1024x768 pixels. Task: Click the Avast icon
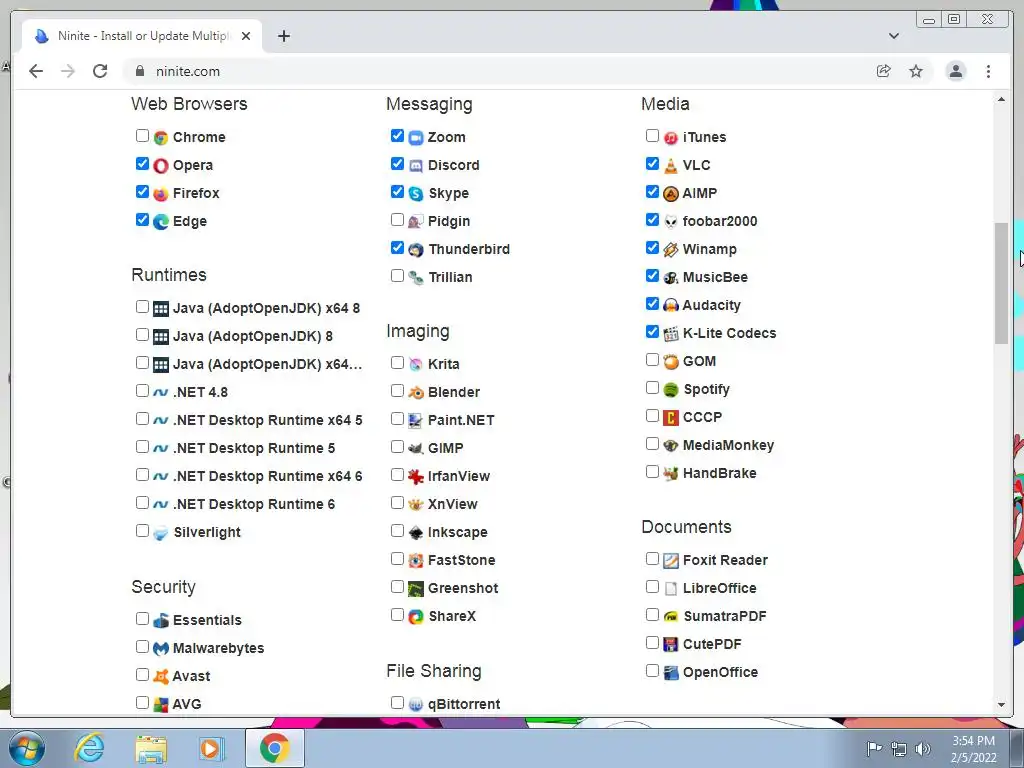[x=161, y=677]
